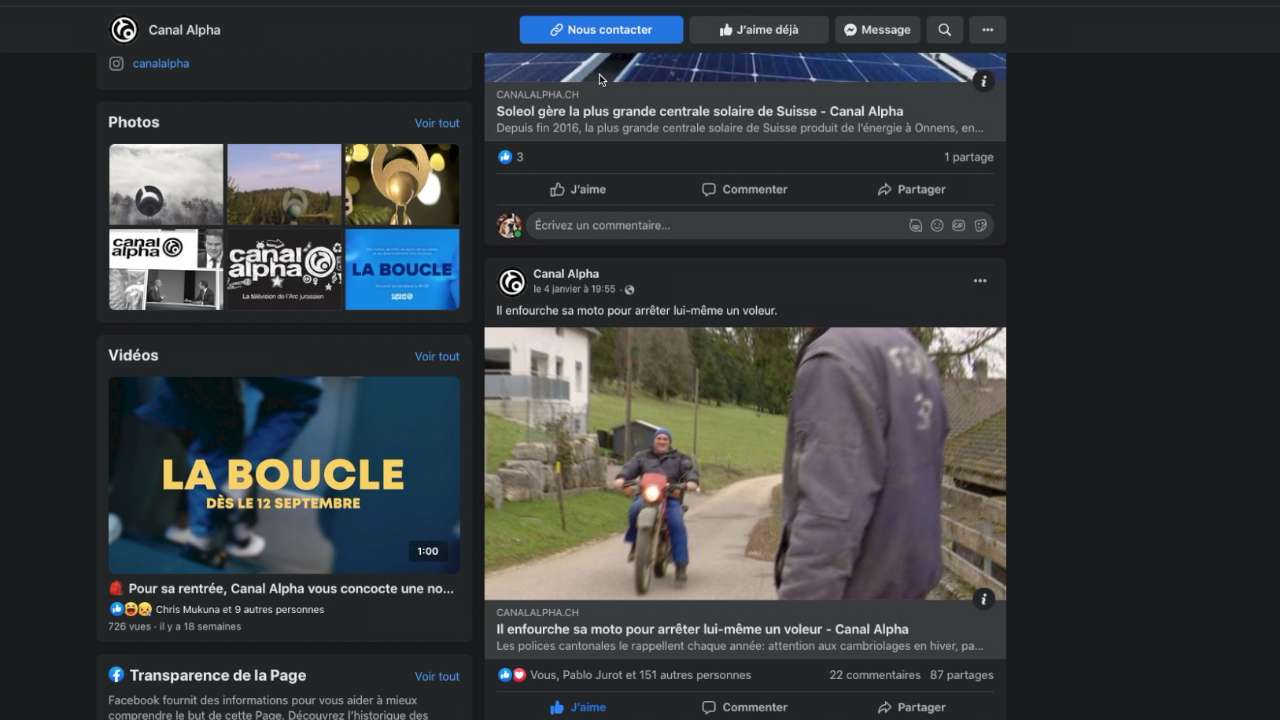The height and width of the screenshot is (720, 1280).
Task: Like the solar power plant post
Action: tap(578, 189)
